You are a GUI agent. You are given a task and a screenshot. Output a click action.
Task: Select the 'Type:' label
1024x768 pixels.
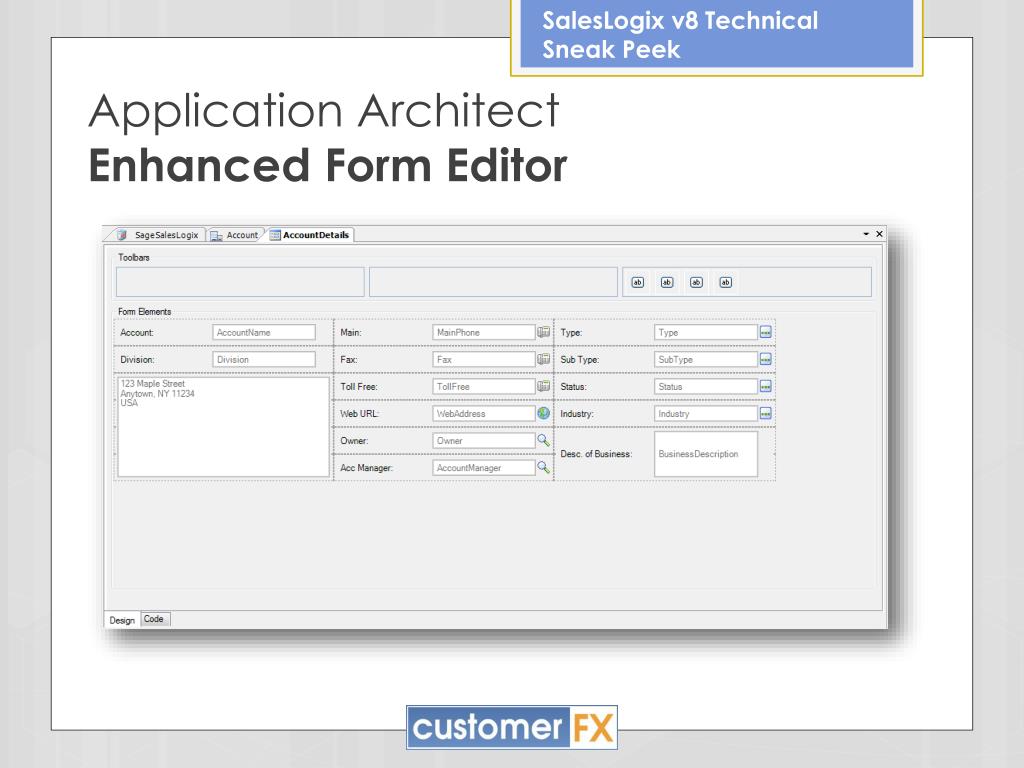571,332
